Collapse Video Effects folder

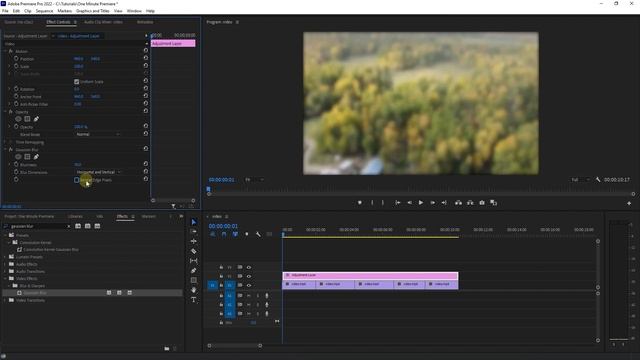(5, 278)
